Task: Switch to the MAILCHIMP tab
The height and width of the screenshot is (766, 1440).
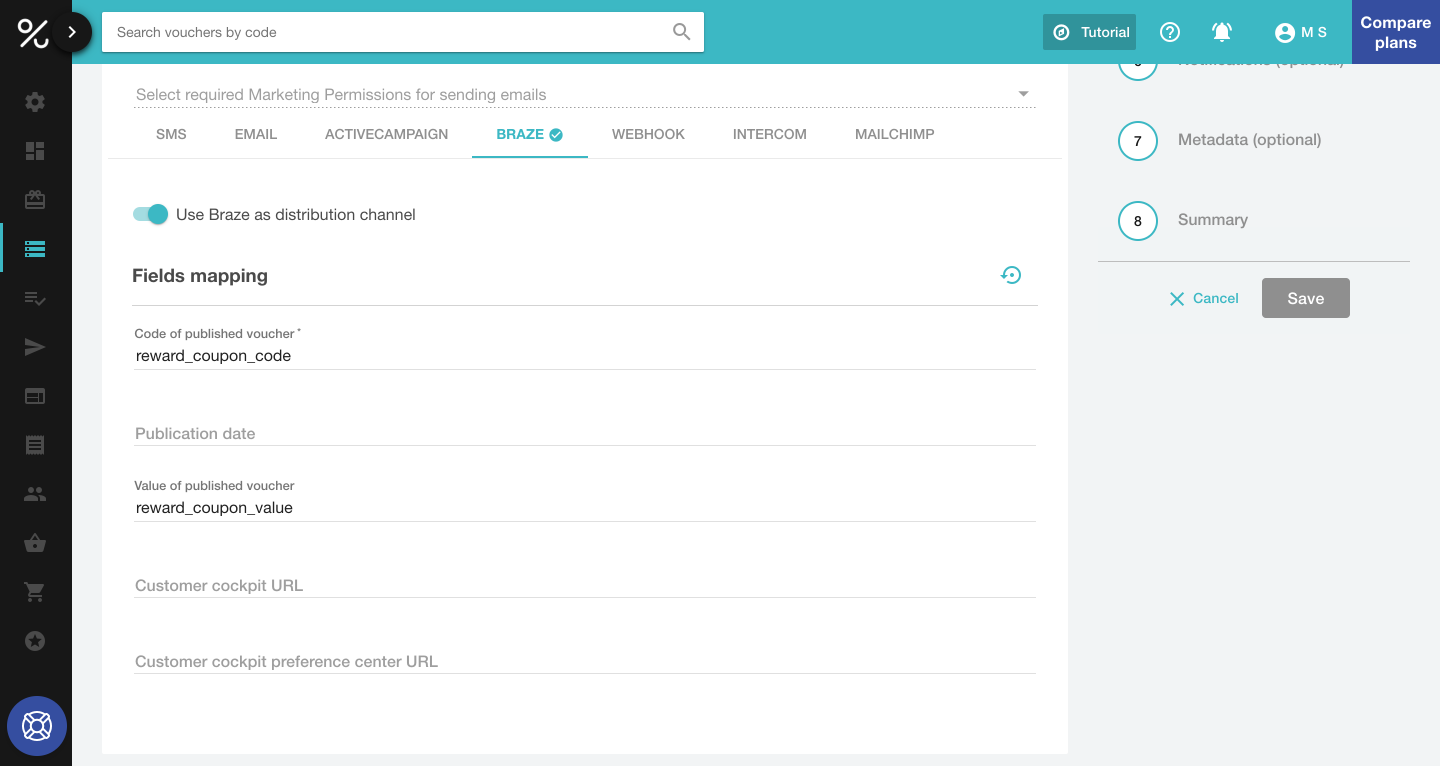Action: coord(894,134)
